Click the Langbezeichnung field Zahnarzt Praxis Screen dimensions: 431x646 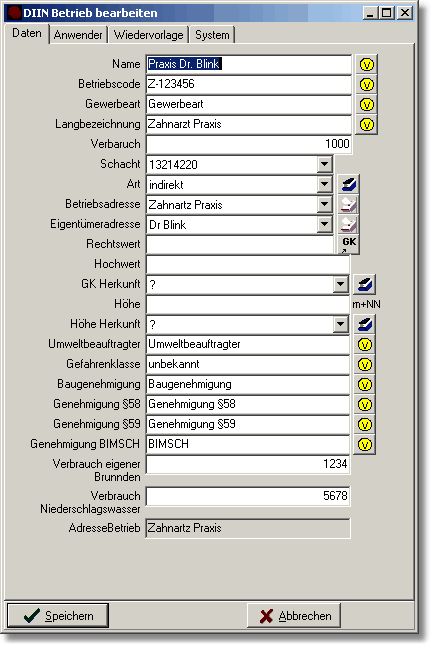[249, 124]
